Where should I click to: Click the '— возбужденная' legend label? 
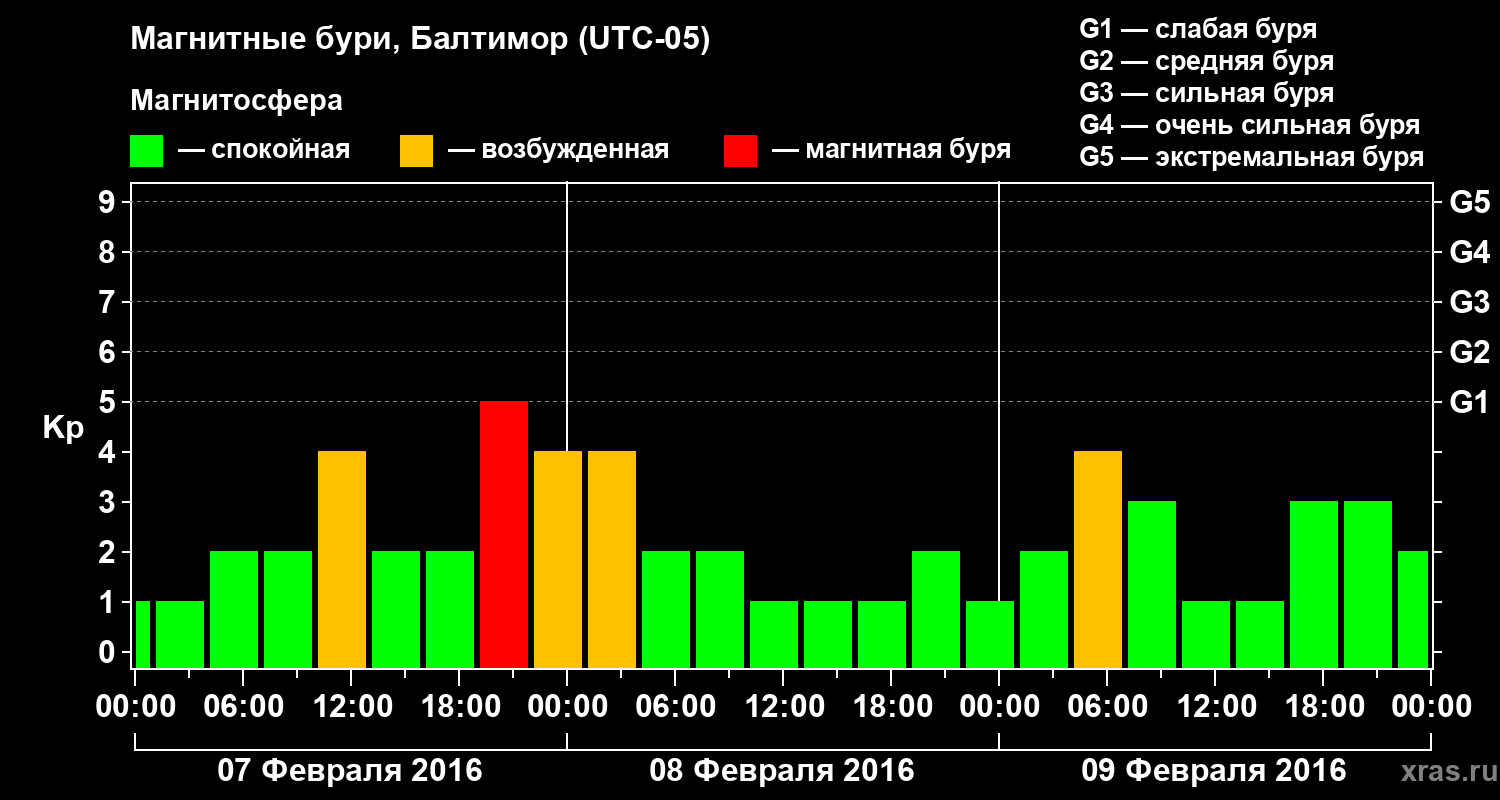point(558,150)
